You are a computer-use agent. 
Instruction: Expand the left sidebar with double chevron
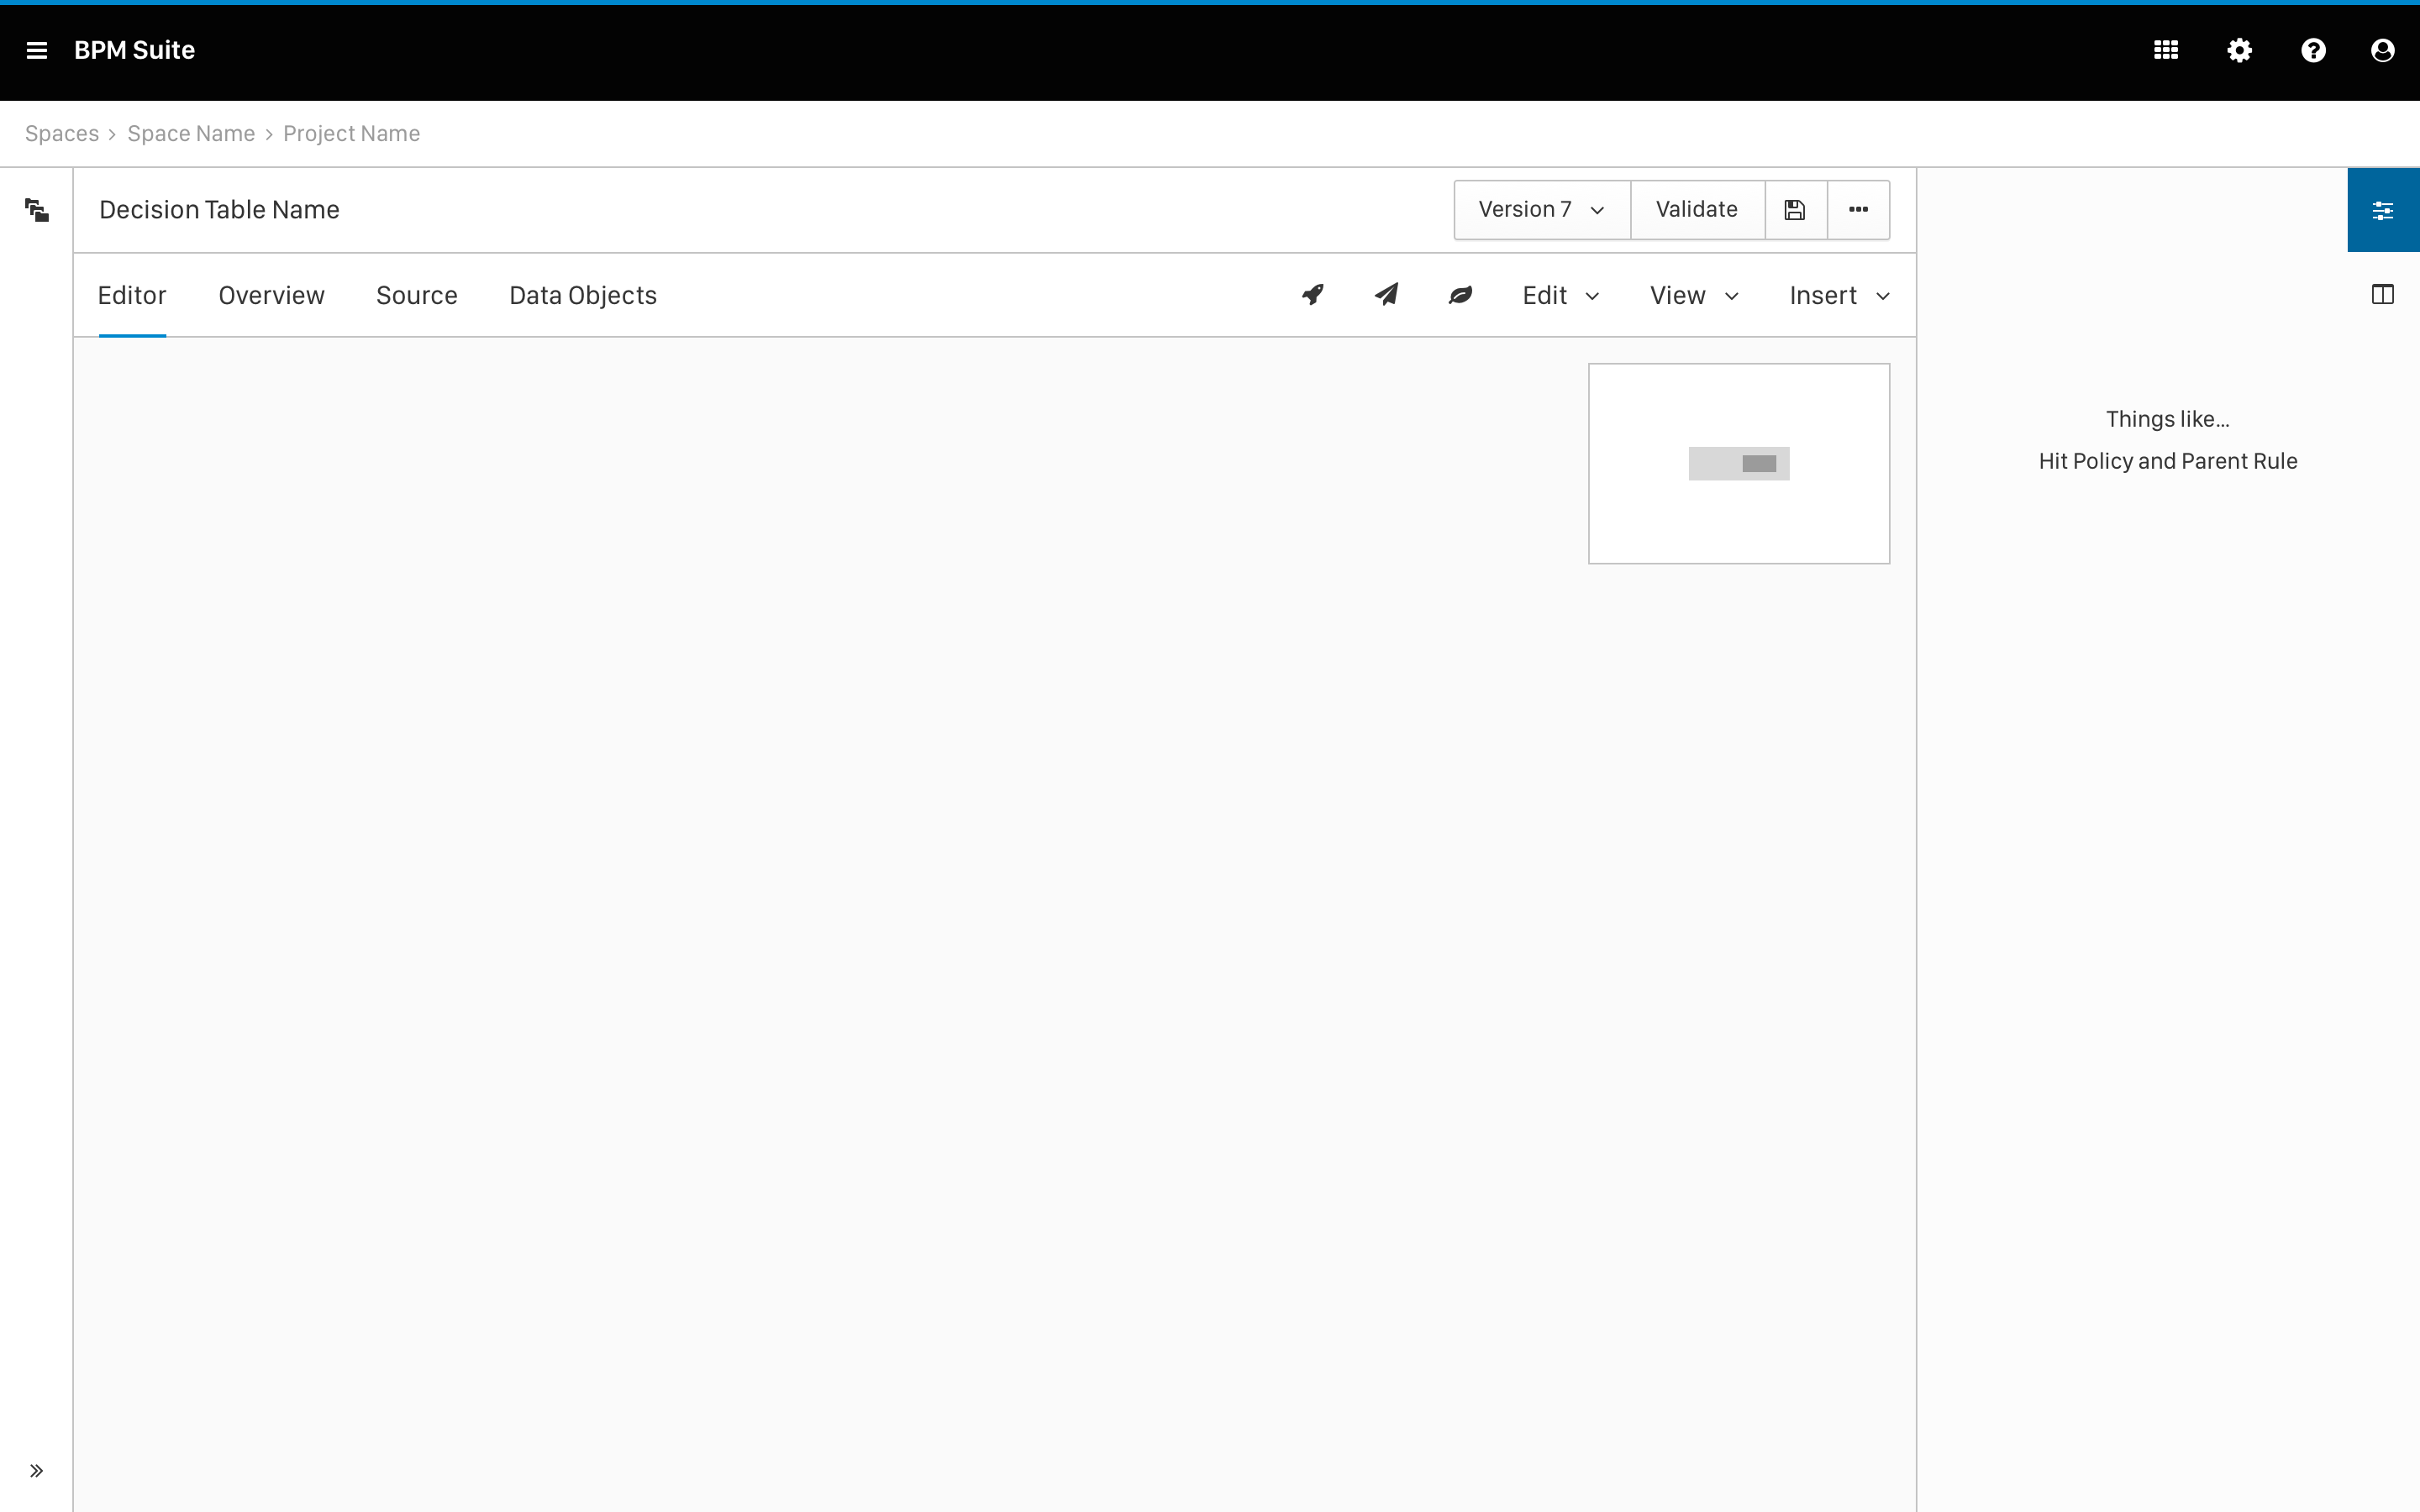tap(37, 1470)
